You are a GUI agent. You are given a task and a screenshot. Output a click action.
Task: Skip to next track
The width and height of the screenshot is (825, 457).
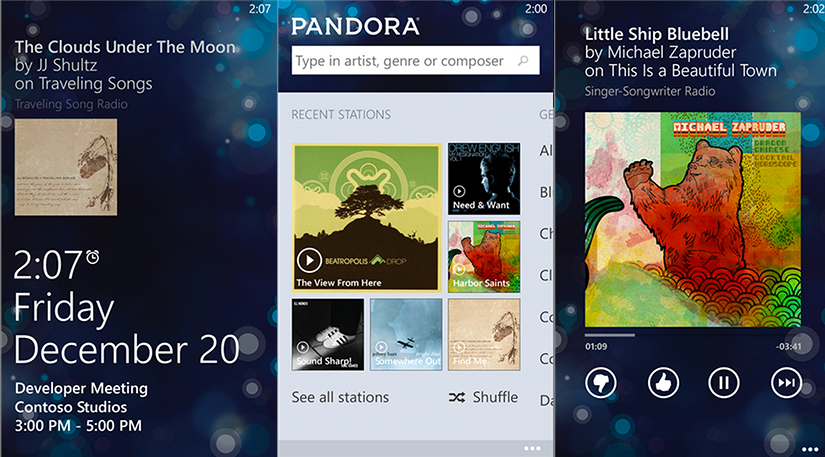tap(786, 383)
